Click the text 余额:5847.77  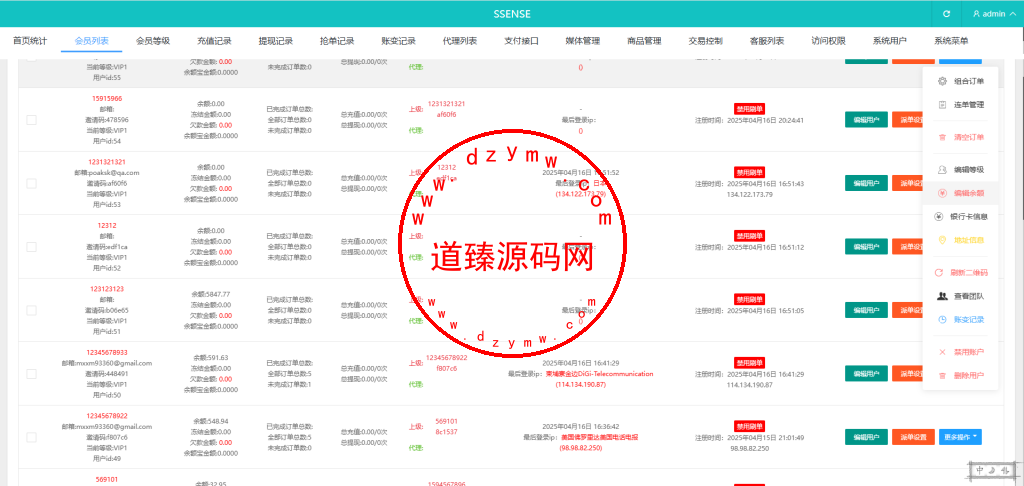211,294
